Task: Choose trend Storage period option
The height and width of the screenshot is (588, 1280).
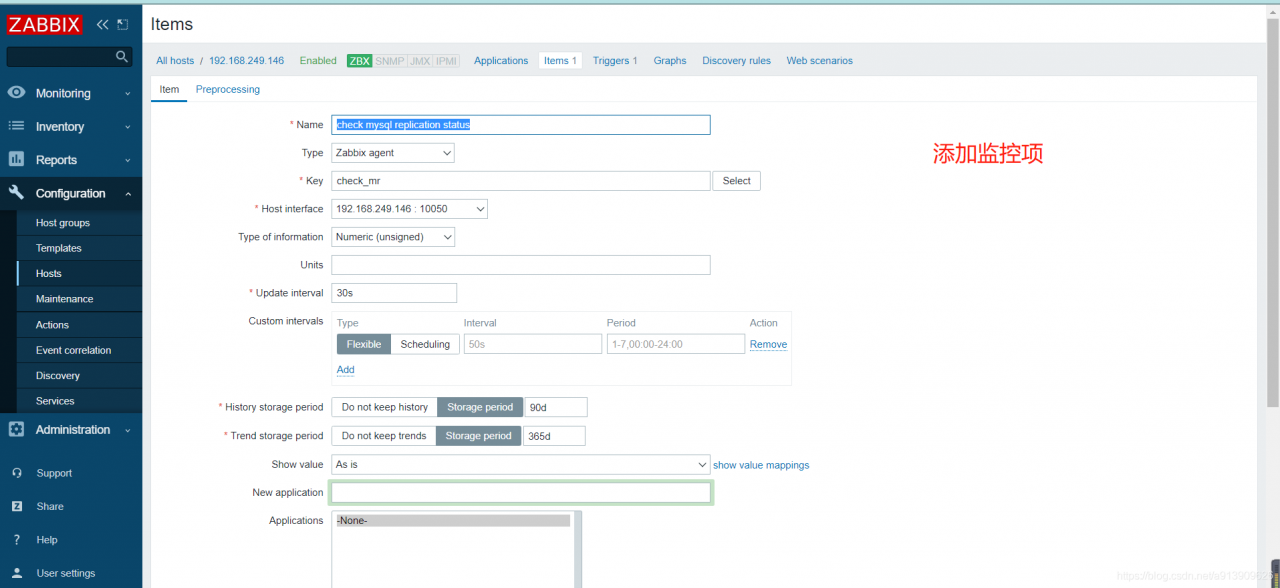Action: (x=478, y=436)
